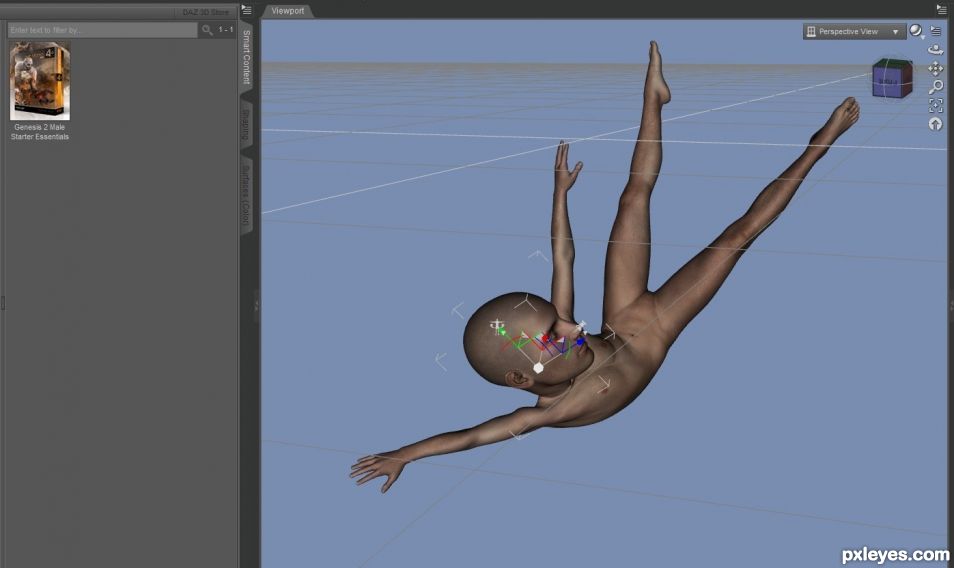Screen dimensions: 954x568
Task: Click the orbit camera control icon
Action: [x=935, y=50]
